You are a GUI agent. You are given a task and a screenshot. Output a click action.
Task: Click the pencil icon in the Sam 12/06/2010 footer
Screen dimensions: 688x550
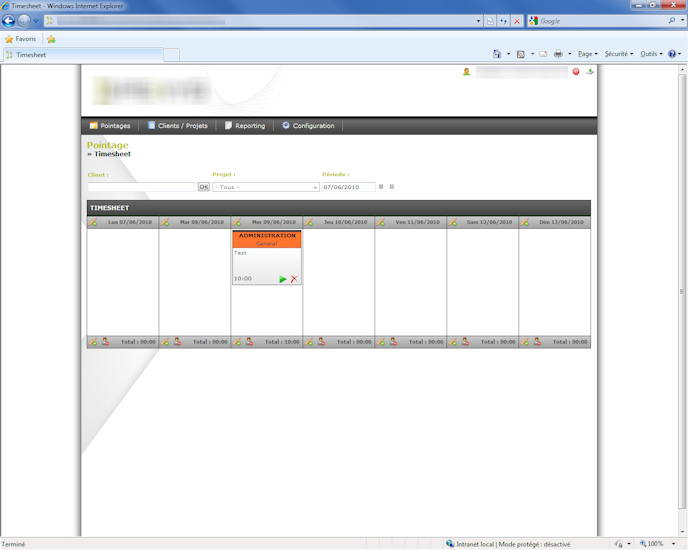[x=453, y=342]
